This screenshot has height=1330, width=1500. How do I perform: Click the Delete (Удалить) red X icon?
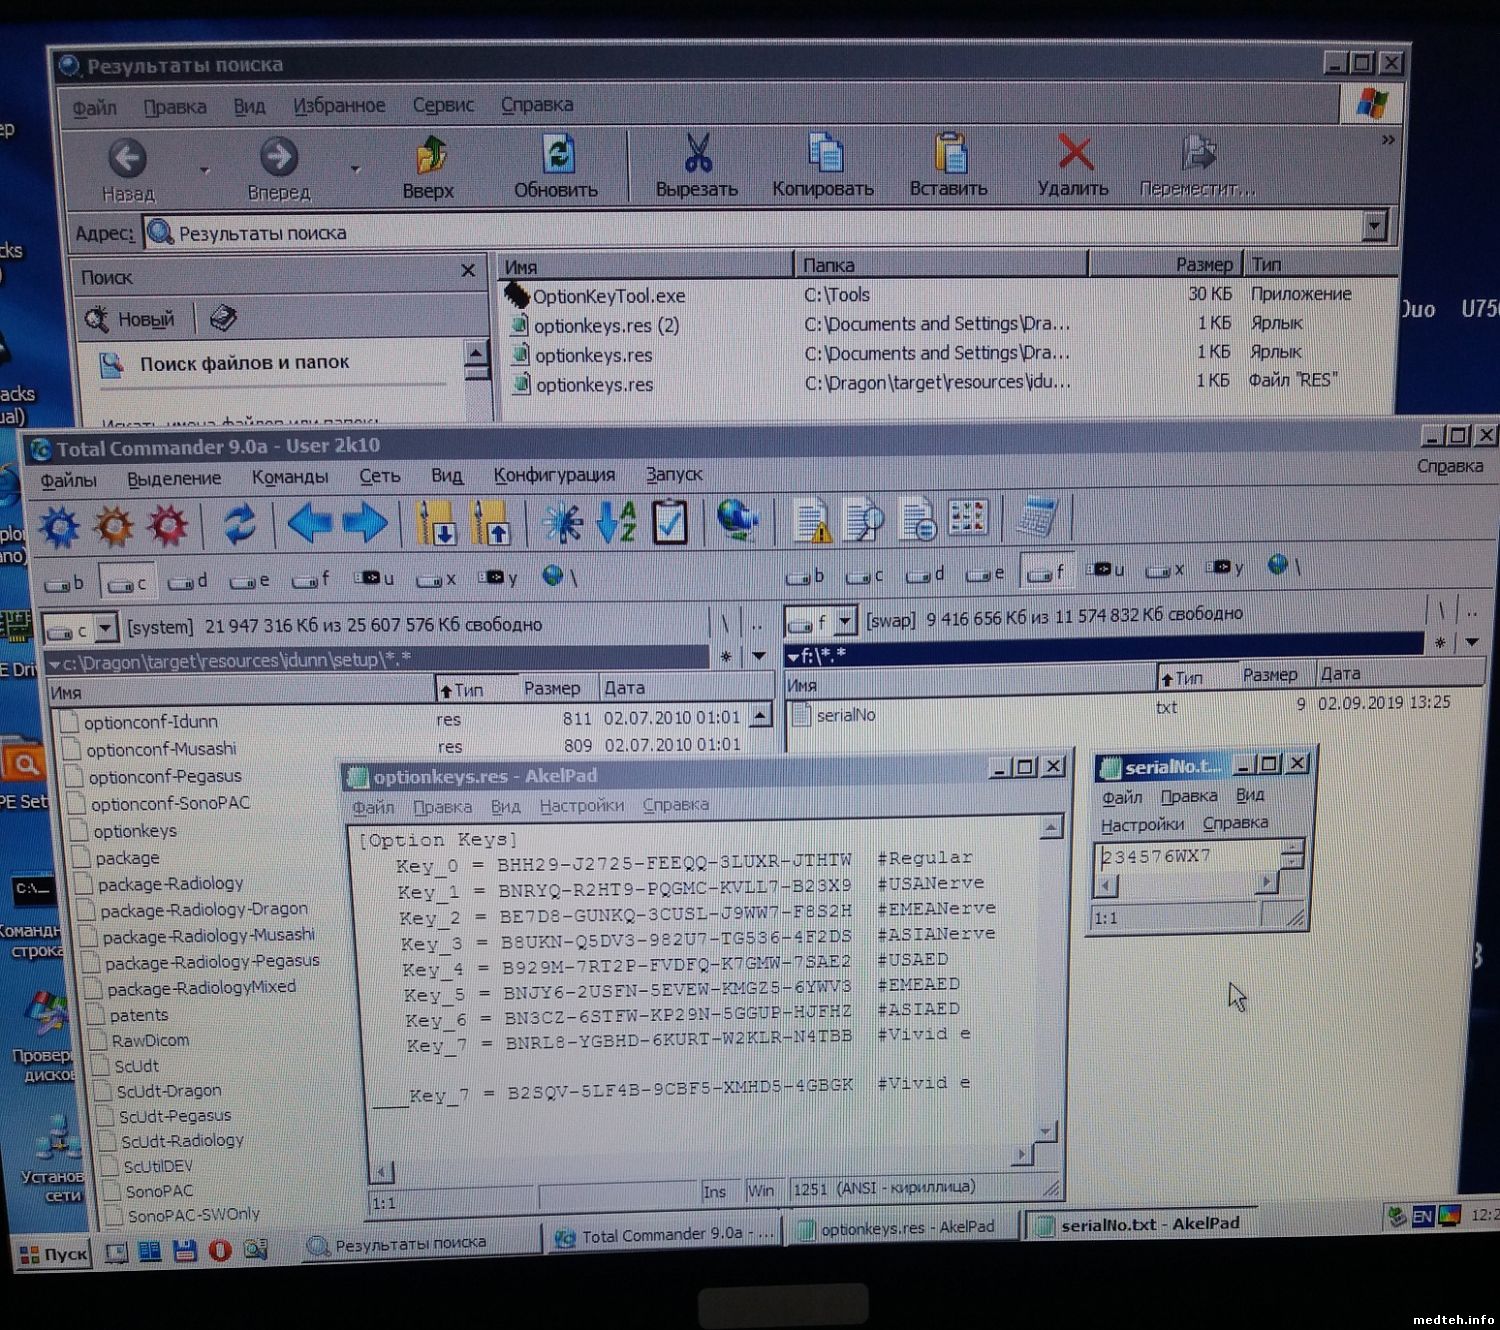tap(1074, 154)
